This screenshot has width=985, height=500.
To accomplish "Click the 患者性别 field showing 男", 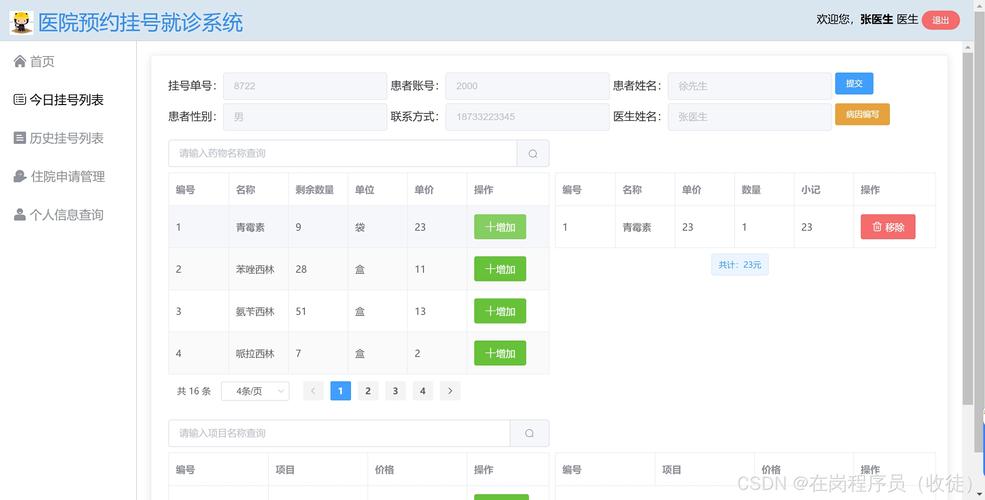I will 305,117.
